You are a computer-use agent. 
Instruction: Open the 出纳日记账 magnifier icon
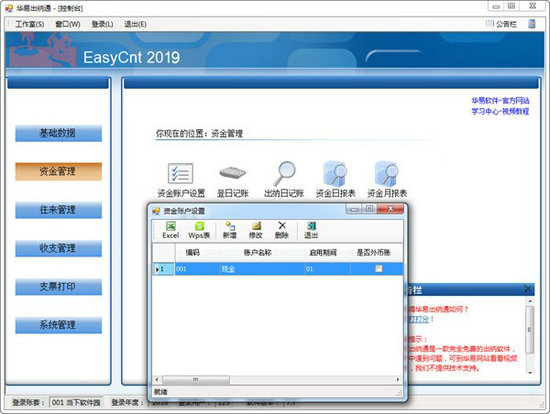coord(284,173)
